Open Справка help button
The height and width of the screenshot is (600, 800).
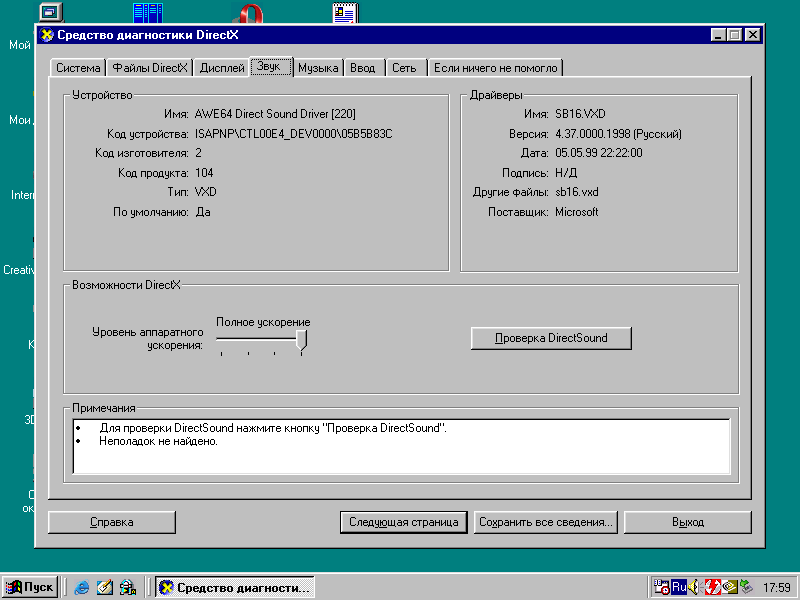[x=112, y=522]
